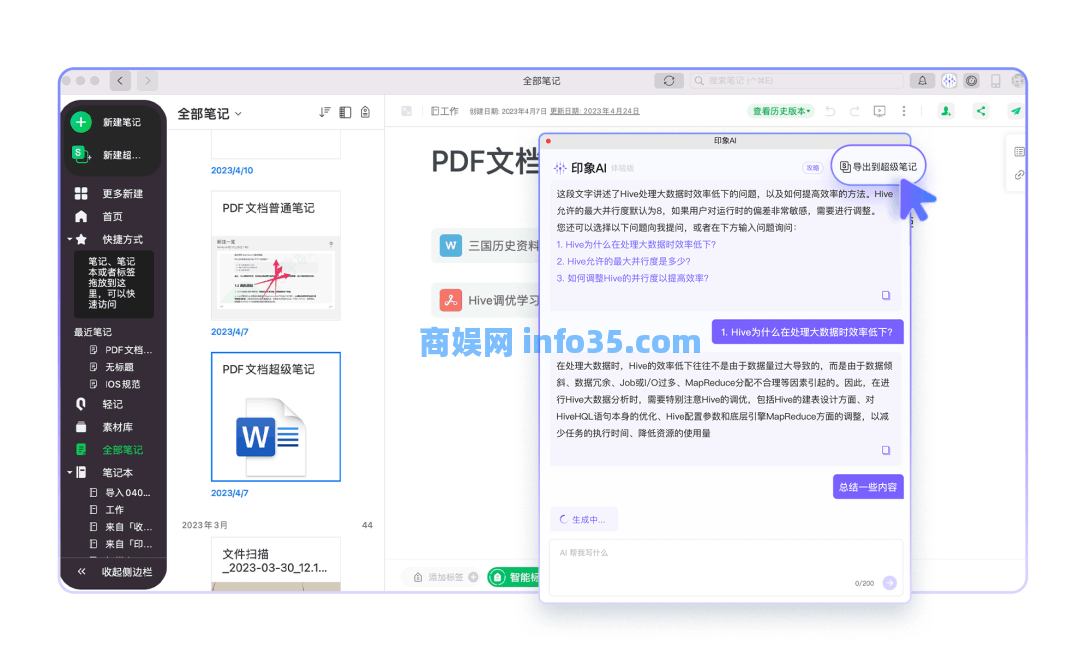This screenshot has width=1080, height=664.
Task: Open 首页 from the sidebar
Action: coord(112,216)
